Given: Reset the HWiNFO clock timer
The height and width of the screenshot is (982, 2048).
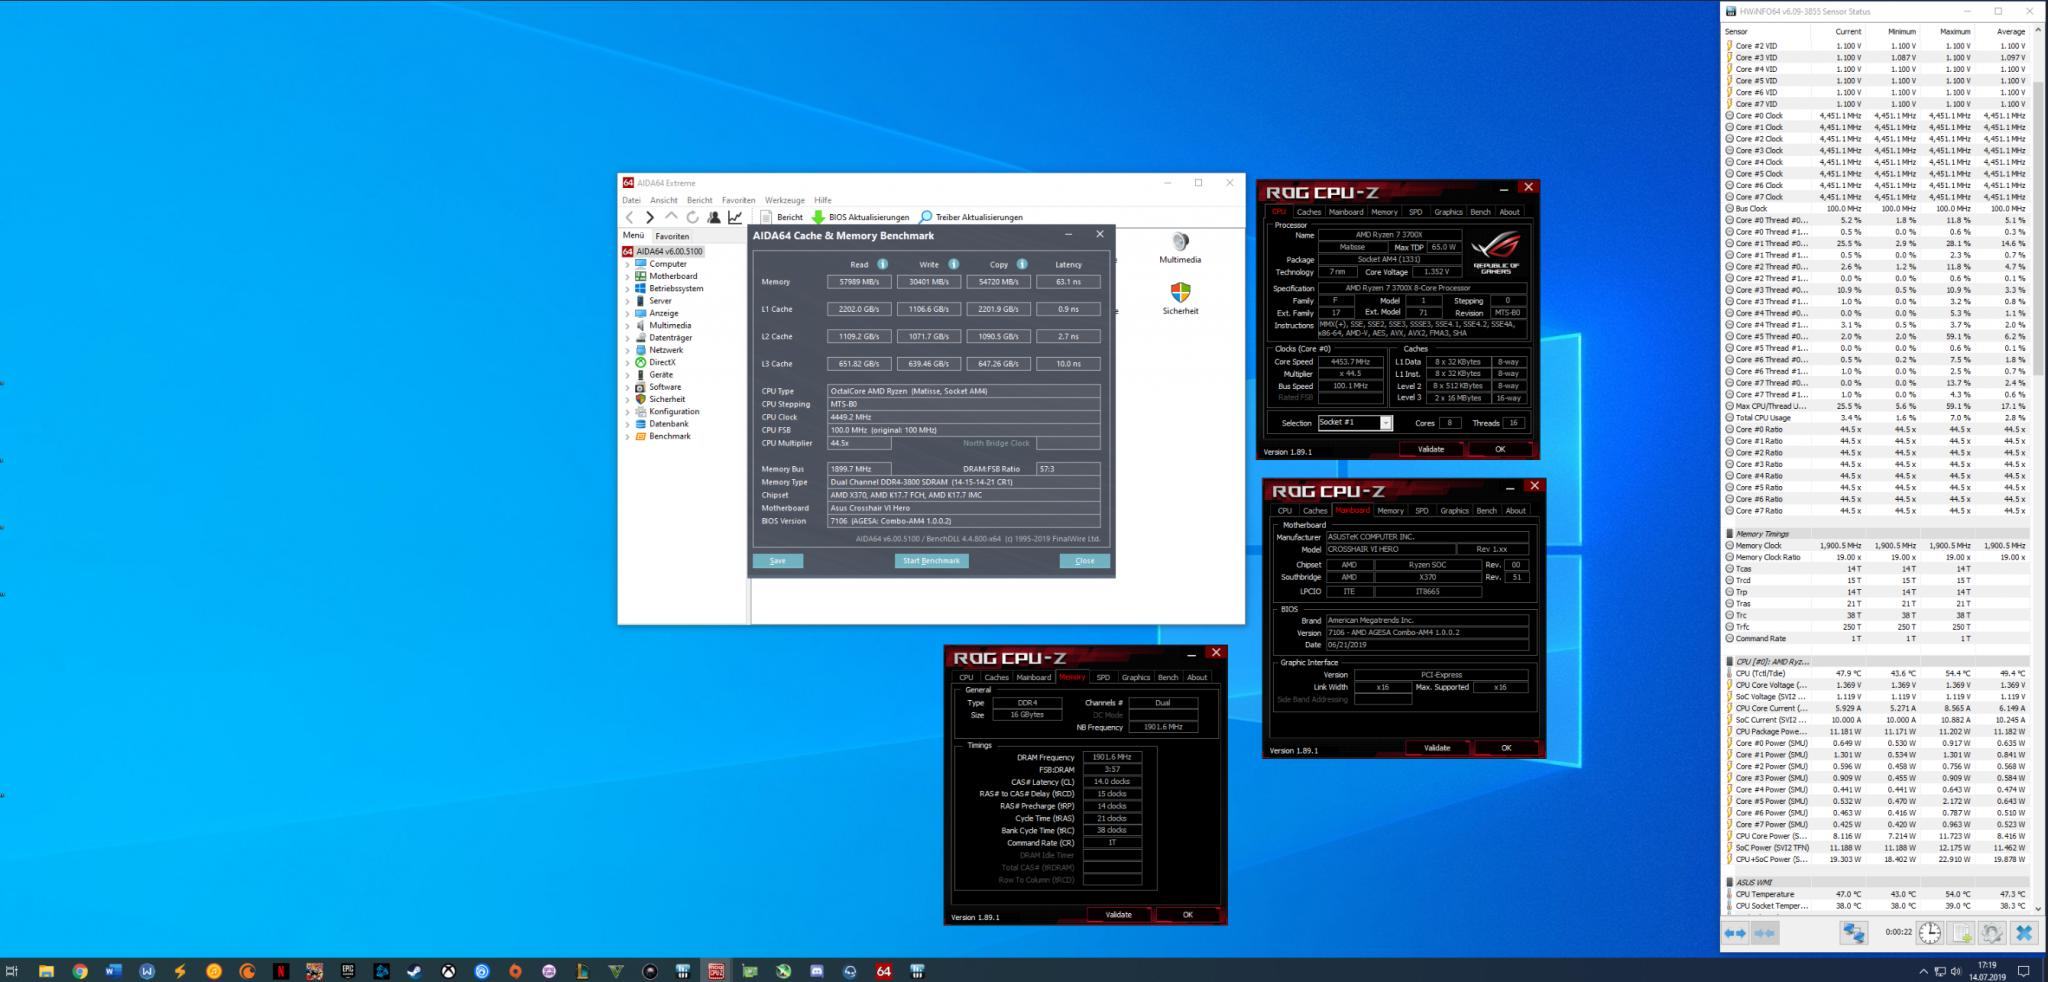Looking at the screenshot, I should (x=1930, y=933).
